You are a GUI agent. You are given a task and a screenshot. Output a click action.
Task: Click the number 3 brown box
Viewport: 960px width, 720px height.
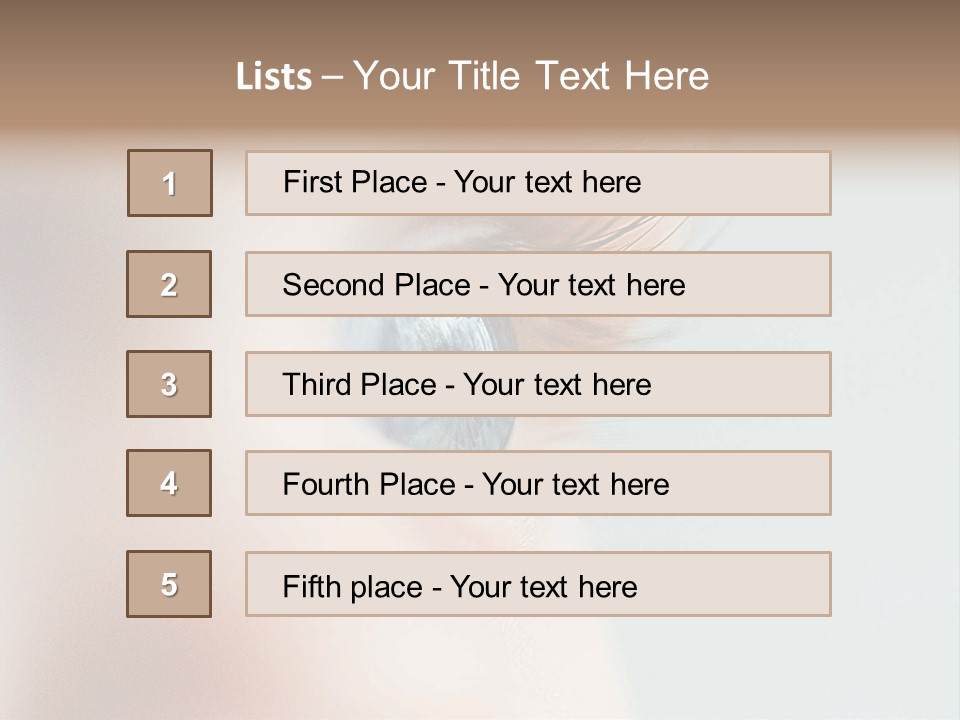pos(169,384)
